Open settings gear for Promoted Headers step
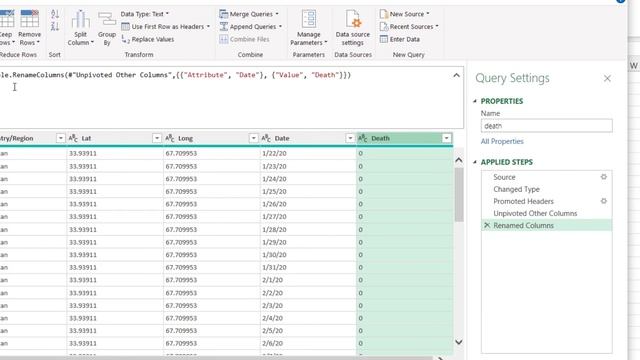Screen dimensions: 640x360 604,201
